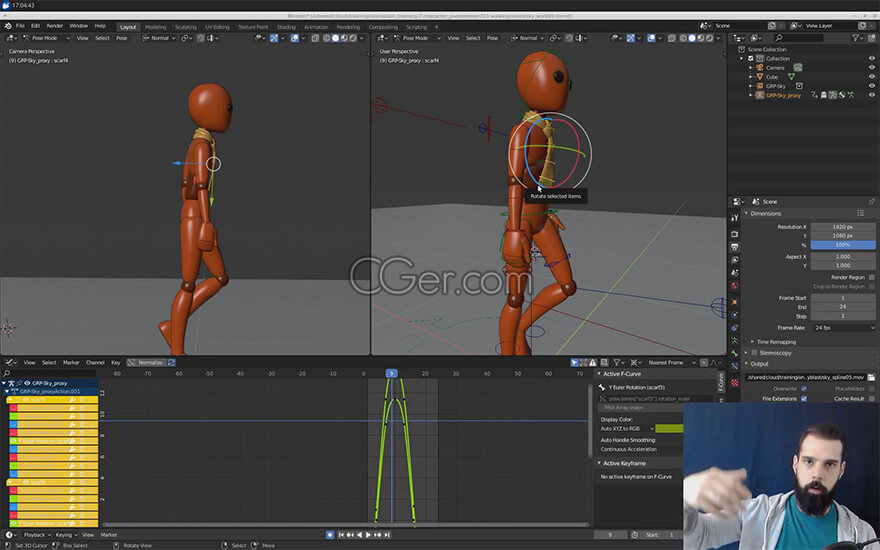Open the Render properties tab icon
Image resolution: width=880 pixels, height=550 pixels.
[x=735, y=233]
